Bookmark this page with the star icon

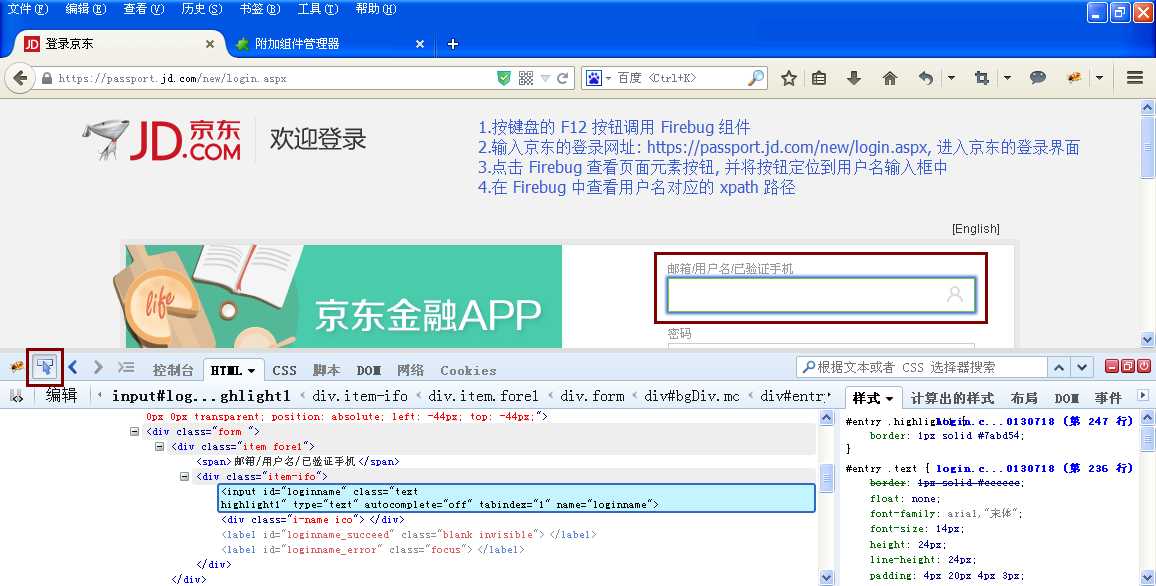(788, 78)
